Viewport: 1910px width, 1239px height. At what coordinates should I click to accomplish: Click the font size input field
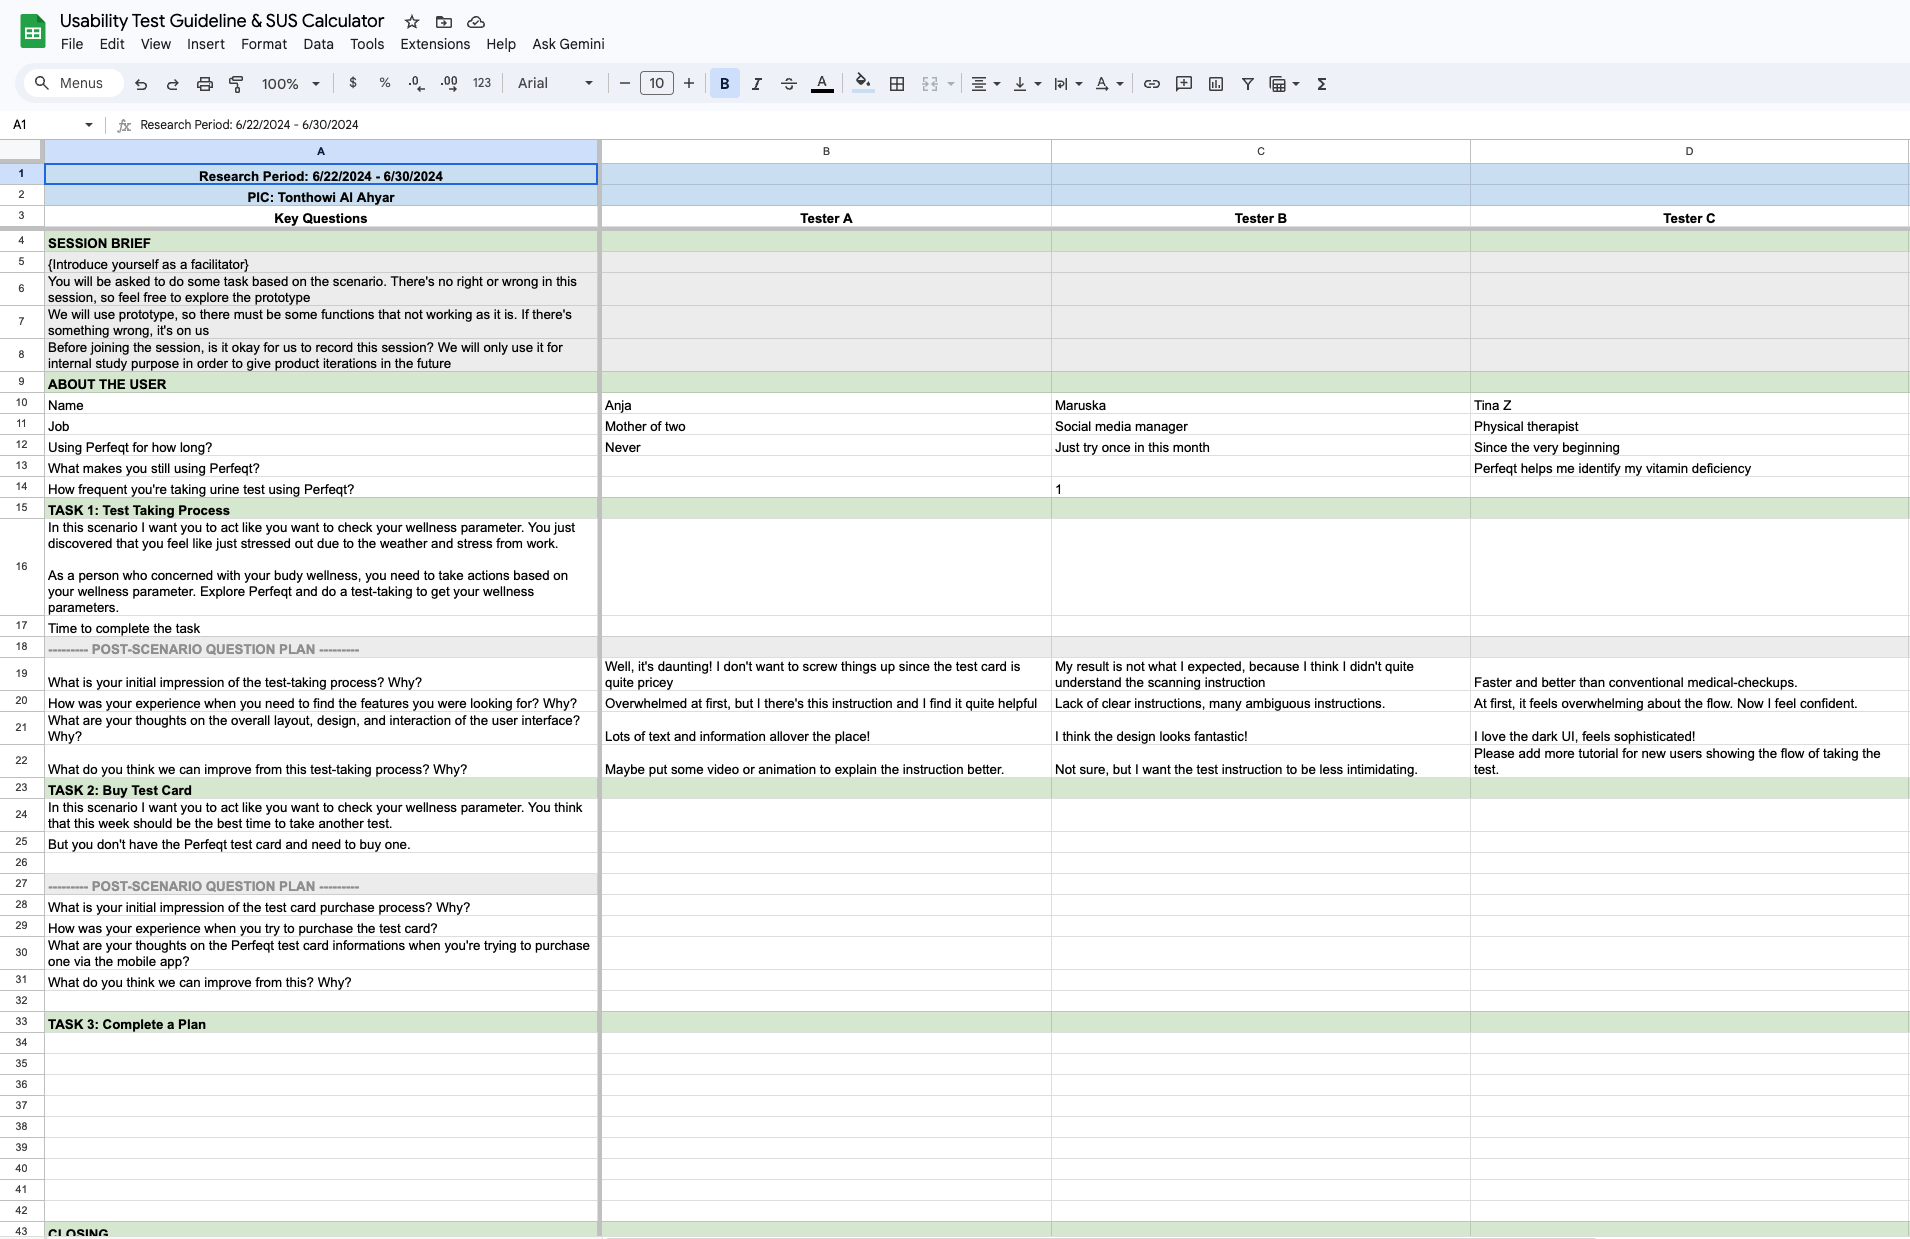[657, 84]
